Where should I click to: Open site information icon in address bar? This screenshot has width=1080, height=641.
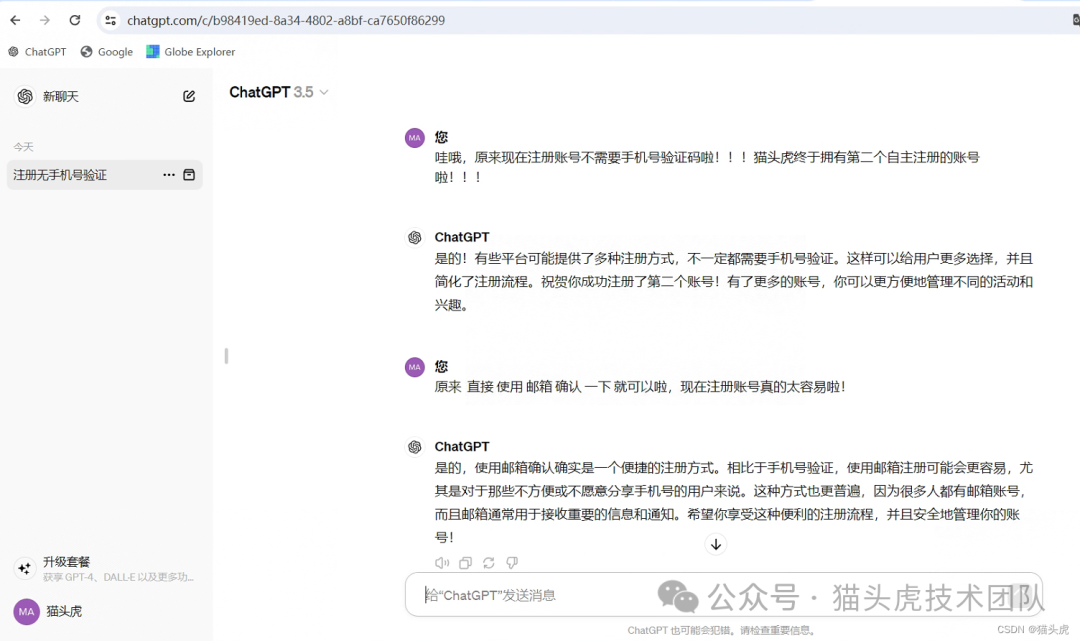click(x=110, y=21)
